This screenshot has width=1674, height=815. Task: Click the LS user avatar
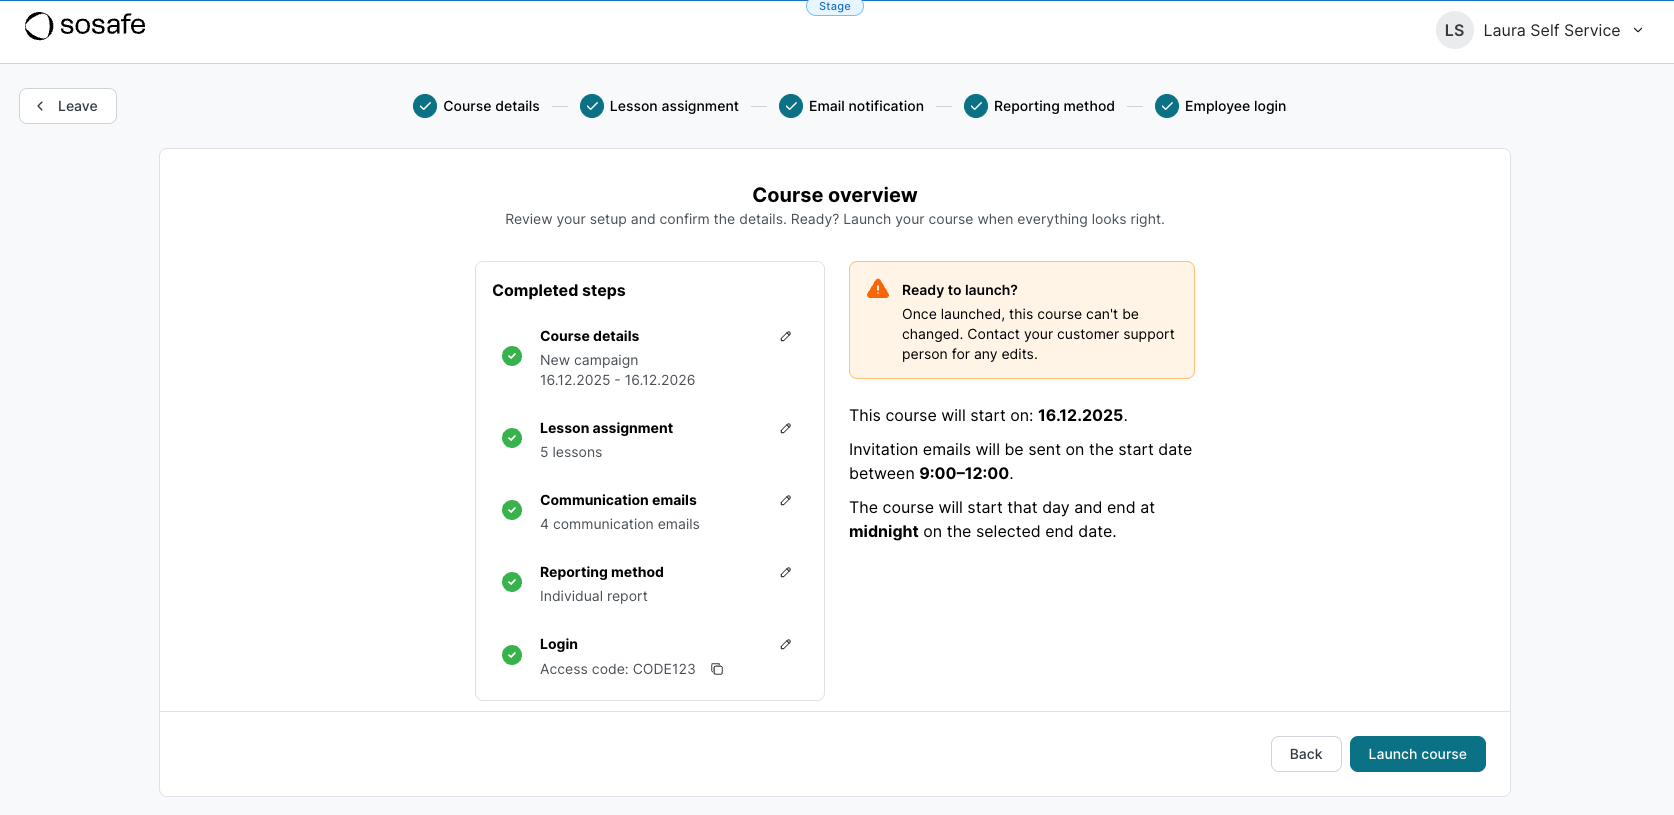pos(1454,31)
